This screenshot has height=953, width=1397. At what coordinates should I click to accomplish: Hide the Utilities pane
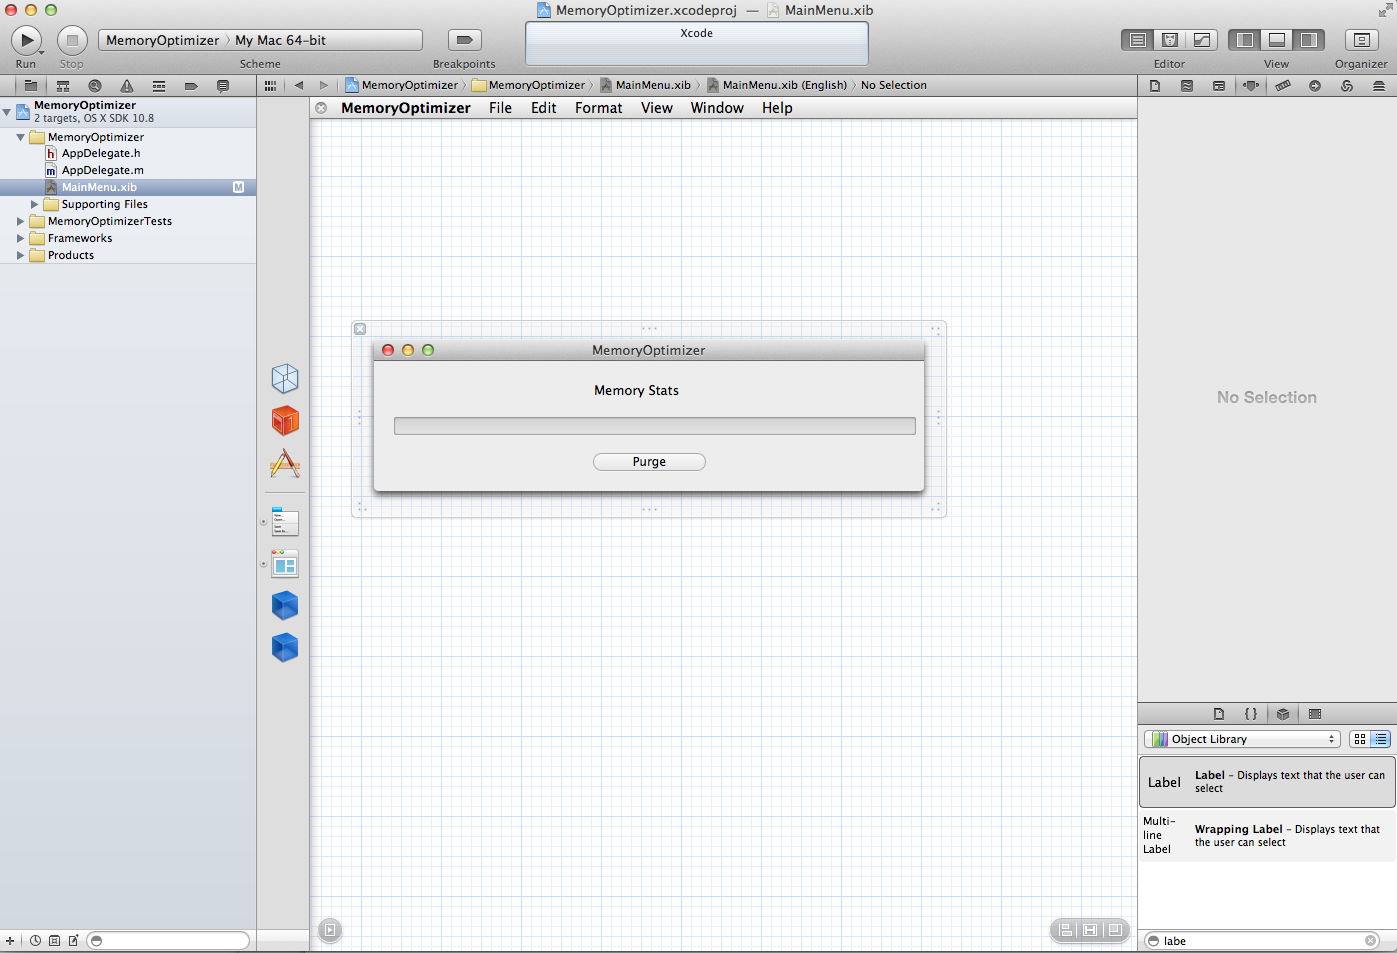point(1309,40)
